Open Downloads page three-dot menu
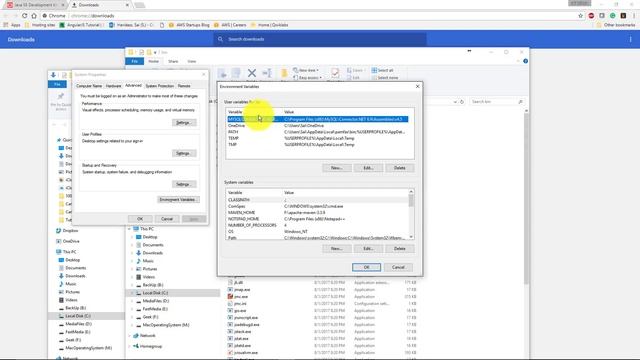Viewport: 640px width, 360px height. pos(630,39)
